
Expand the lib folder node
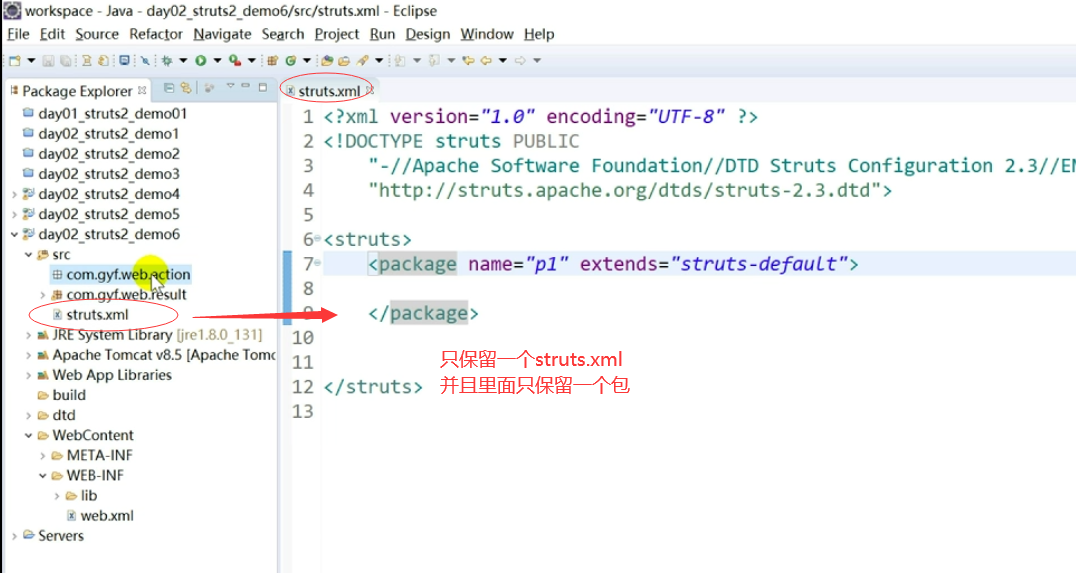(57, 495)
